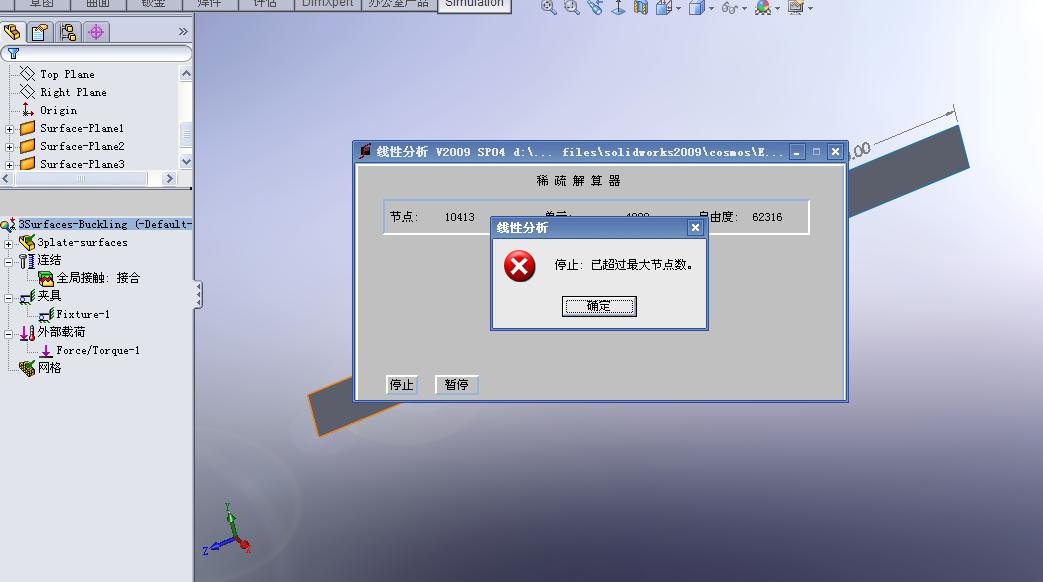Click the Surface-Plane1 folder icon

[27, 128]
